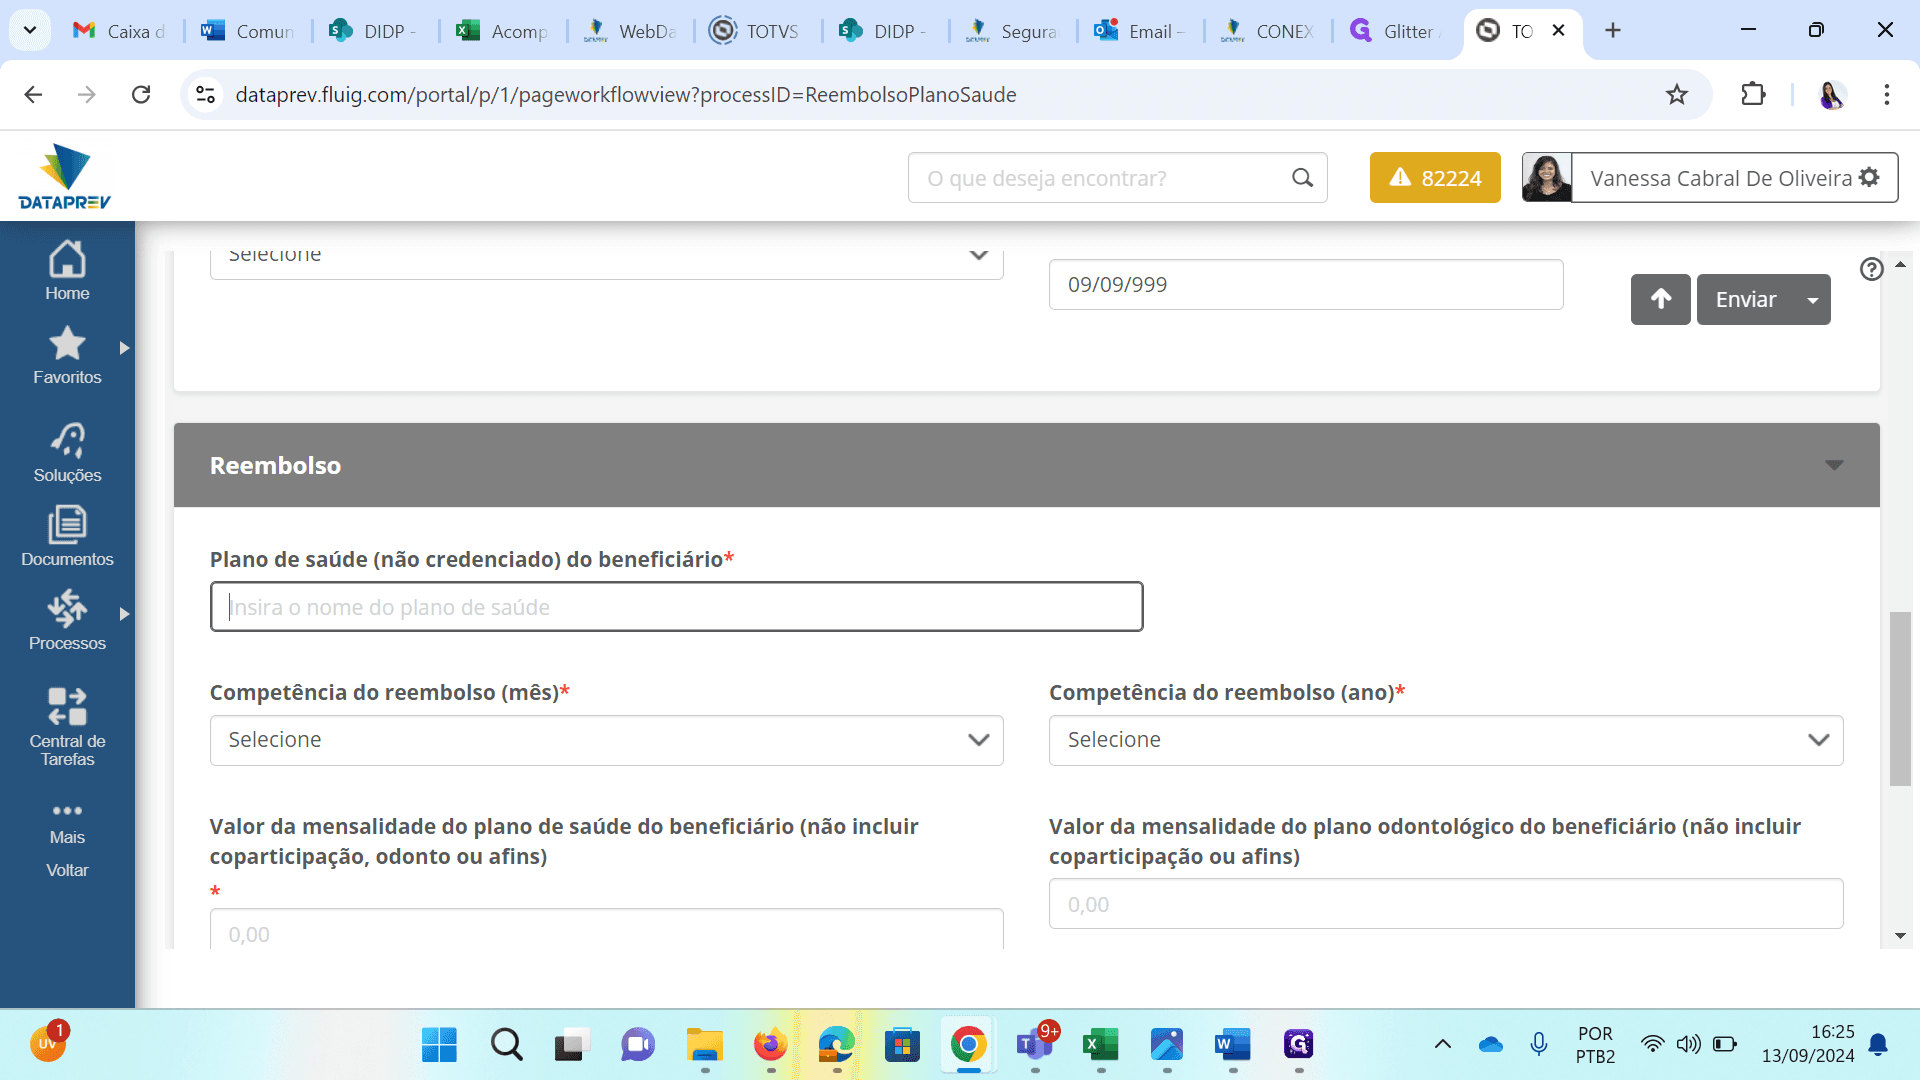Viewport: 1920px width, 1080px height.
Task: Open Processos in sidebar
Action: click(x=67, y=621)
